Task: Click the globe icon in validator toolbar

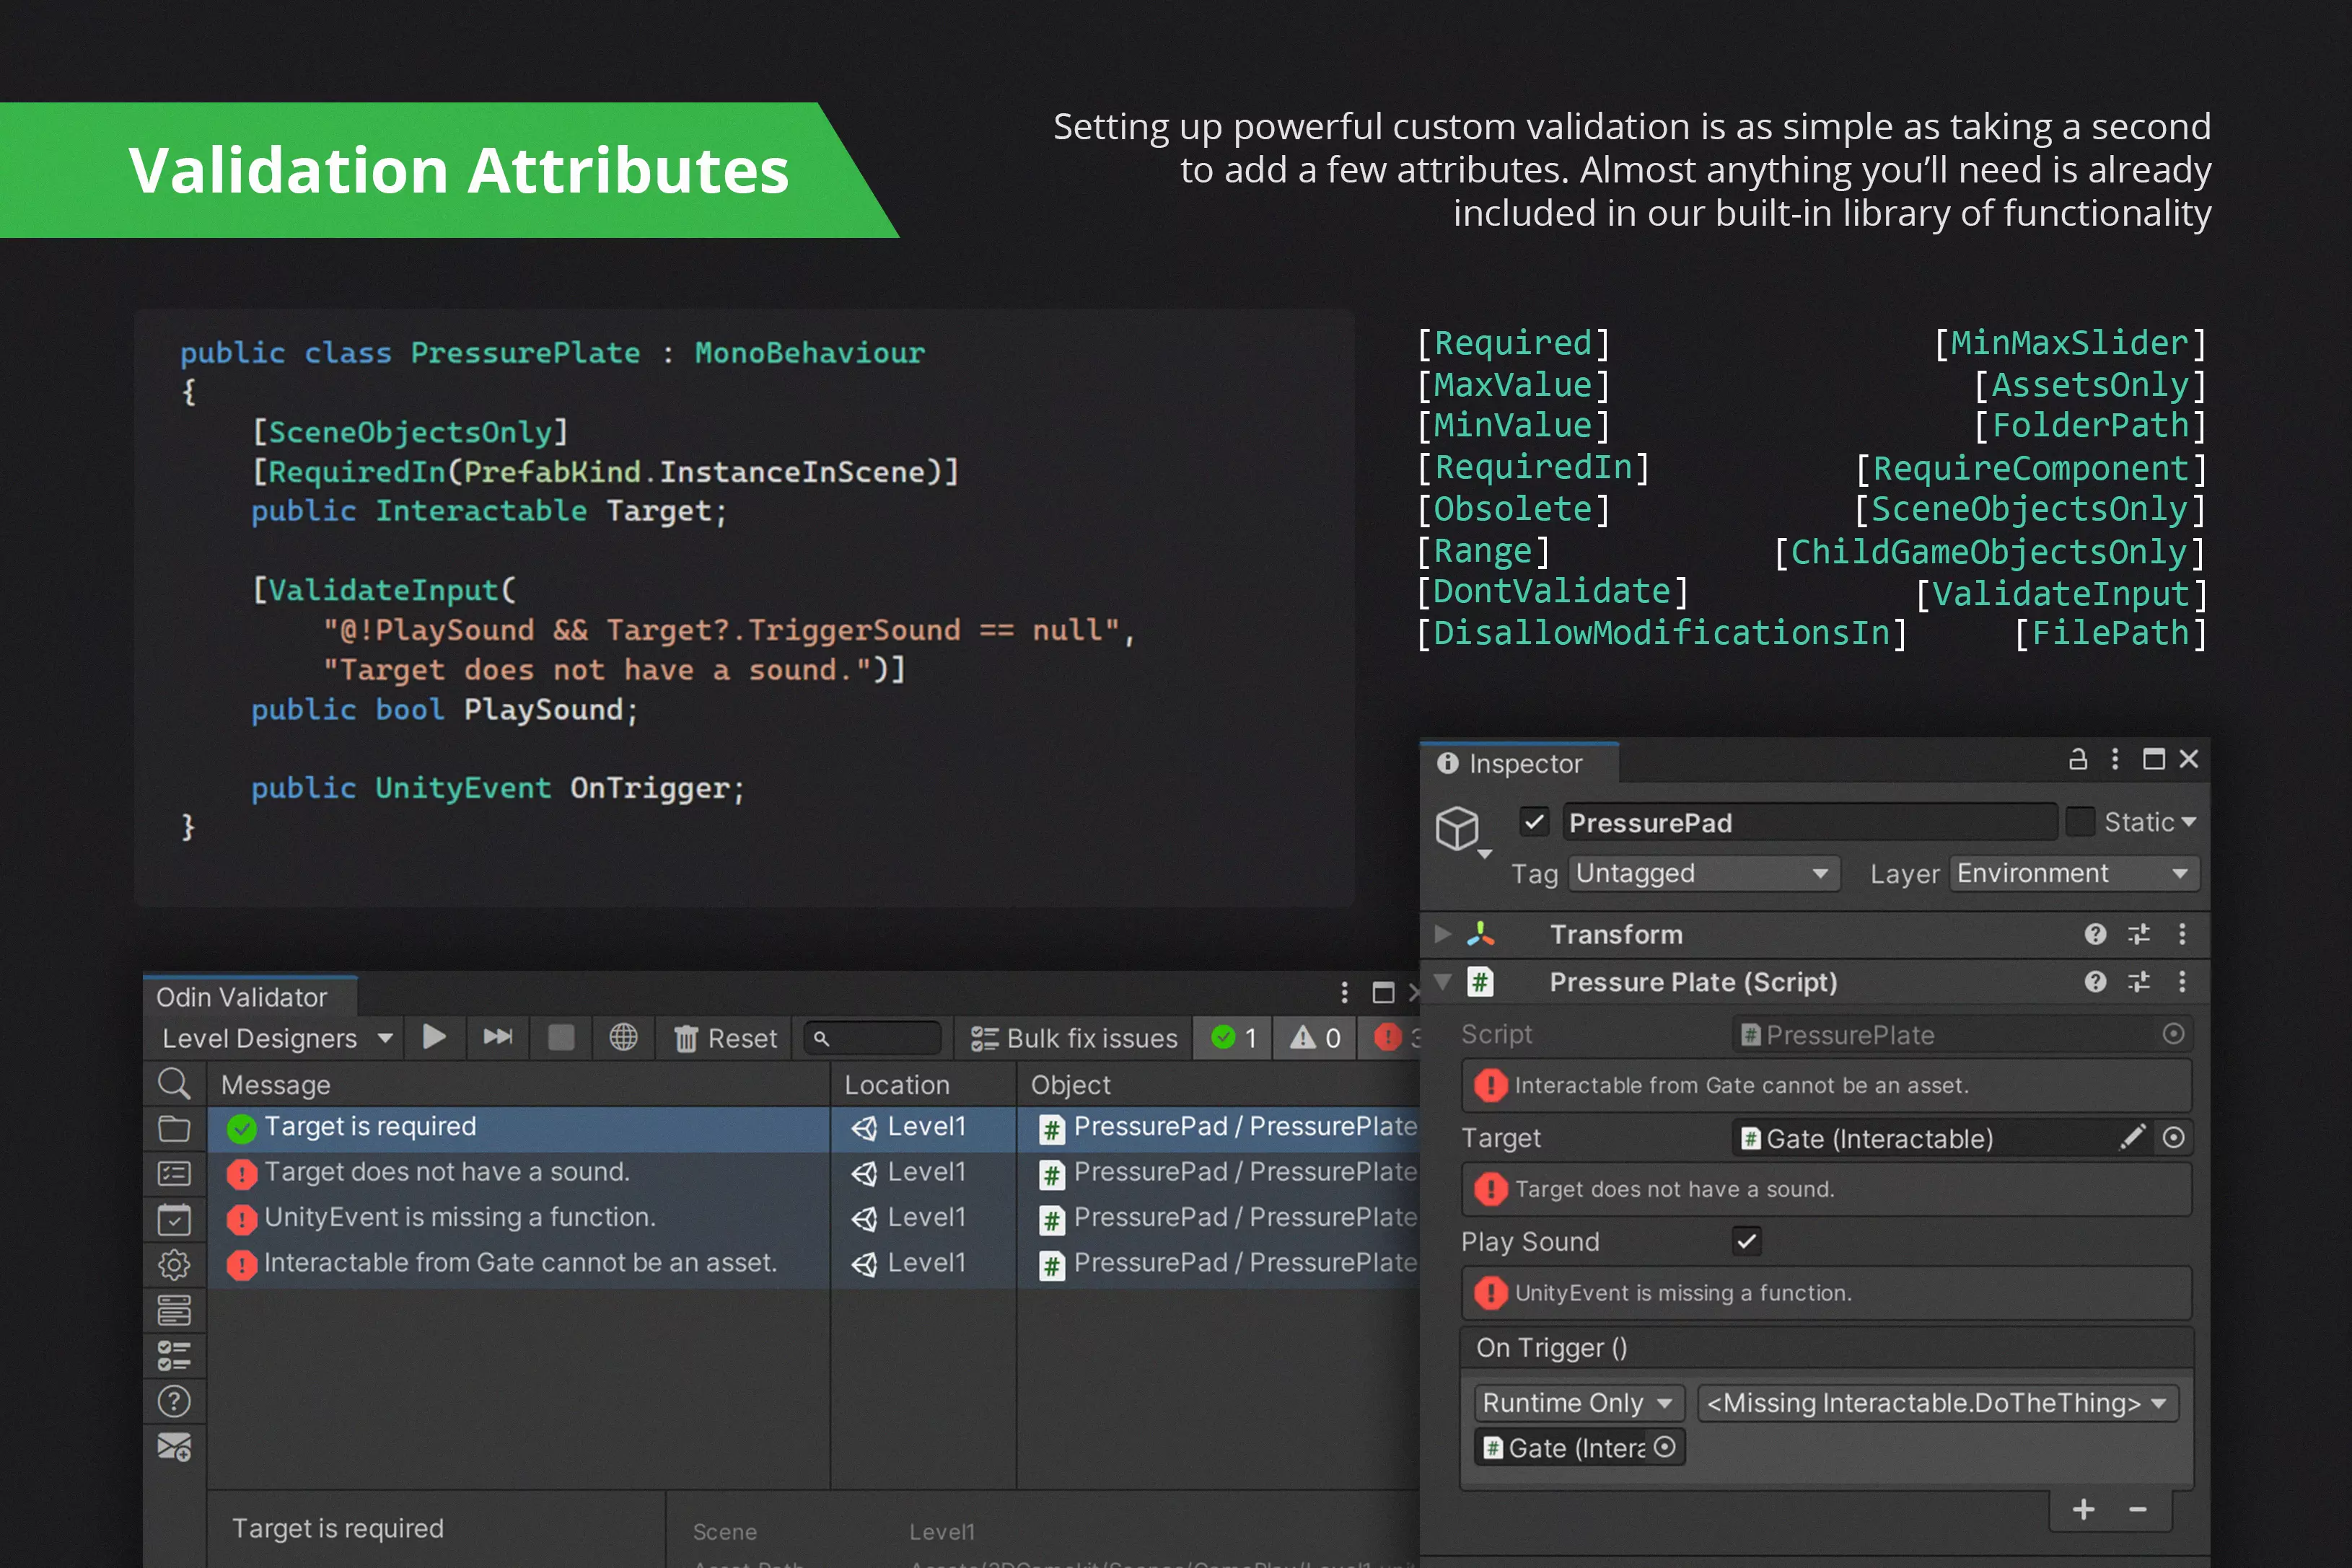Action: 623,1037
